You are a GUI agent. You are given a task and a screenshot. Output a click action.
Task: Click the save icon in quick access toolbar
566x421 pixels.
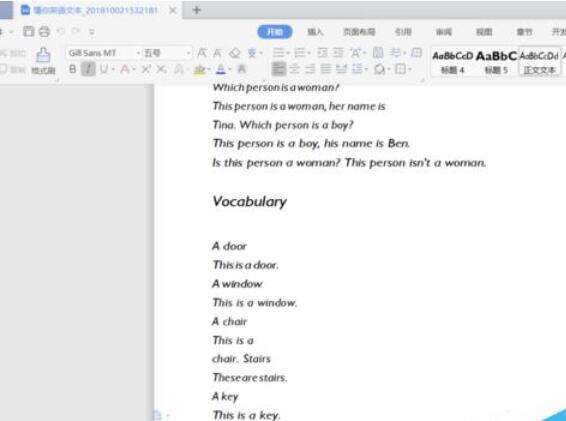coord(29,31)
